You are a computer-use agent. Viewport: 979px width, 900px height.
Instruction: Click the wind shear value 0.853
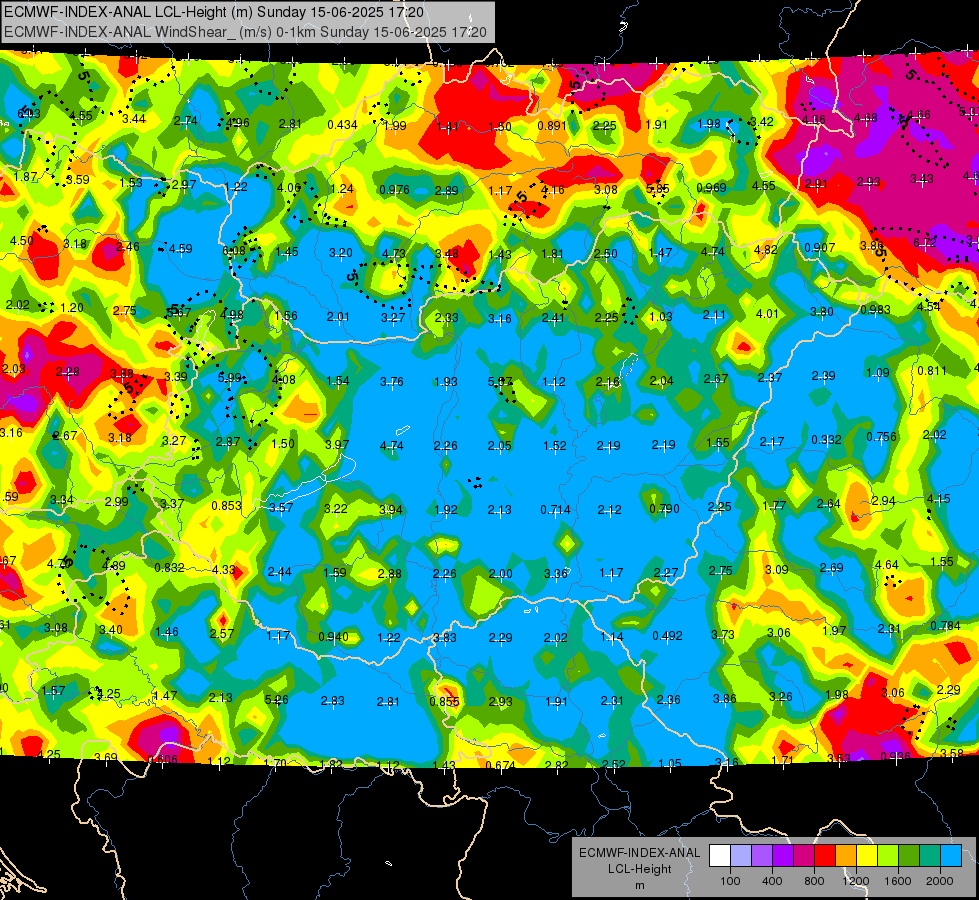[x=226, y=505]
